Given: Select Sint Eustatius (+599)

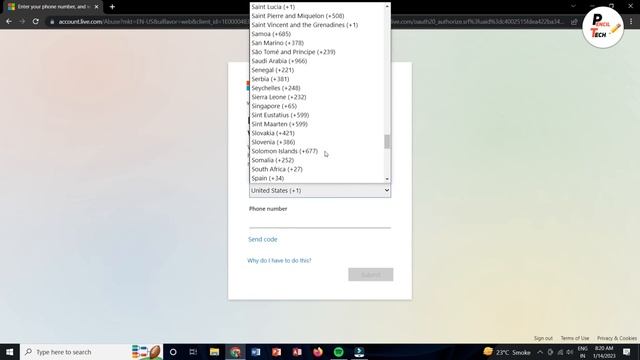Looking at the screenshot, I should [x=317, y=115].
